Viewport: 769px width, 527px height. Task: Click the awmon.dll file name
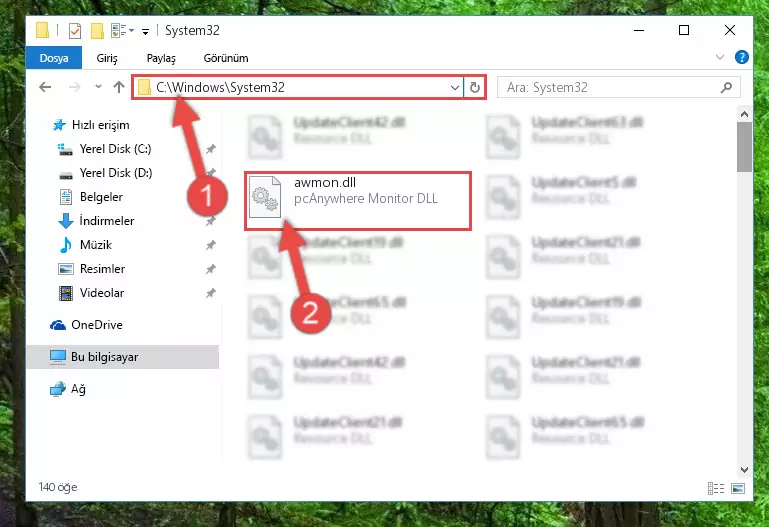(325, 183)
